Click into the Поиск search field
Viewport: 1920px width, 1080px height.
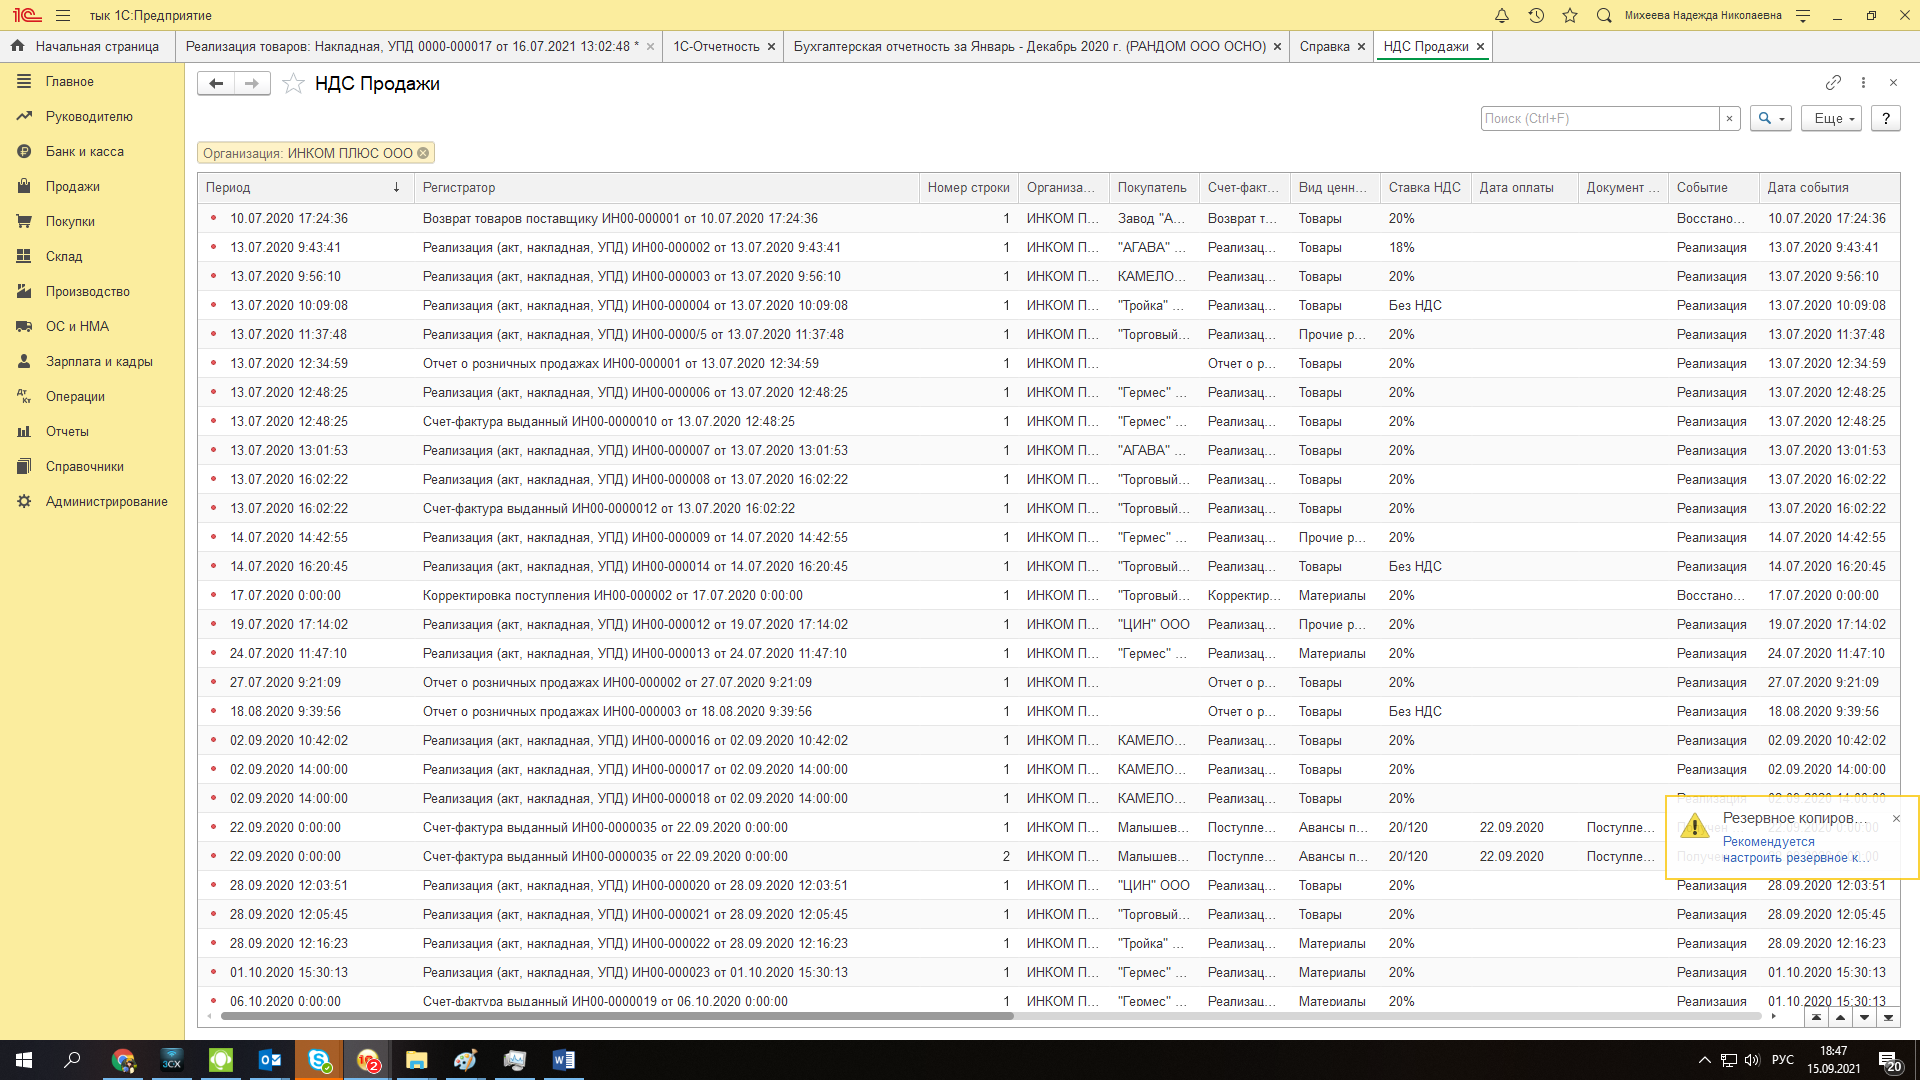click(x=1598, y=118)
